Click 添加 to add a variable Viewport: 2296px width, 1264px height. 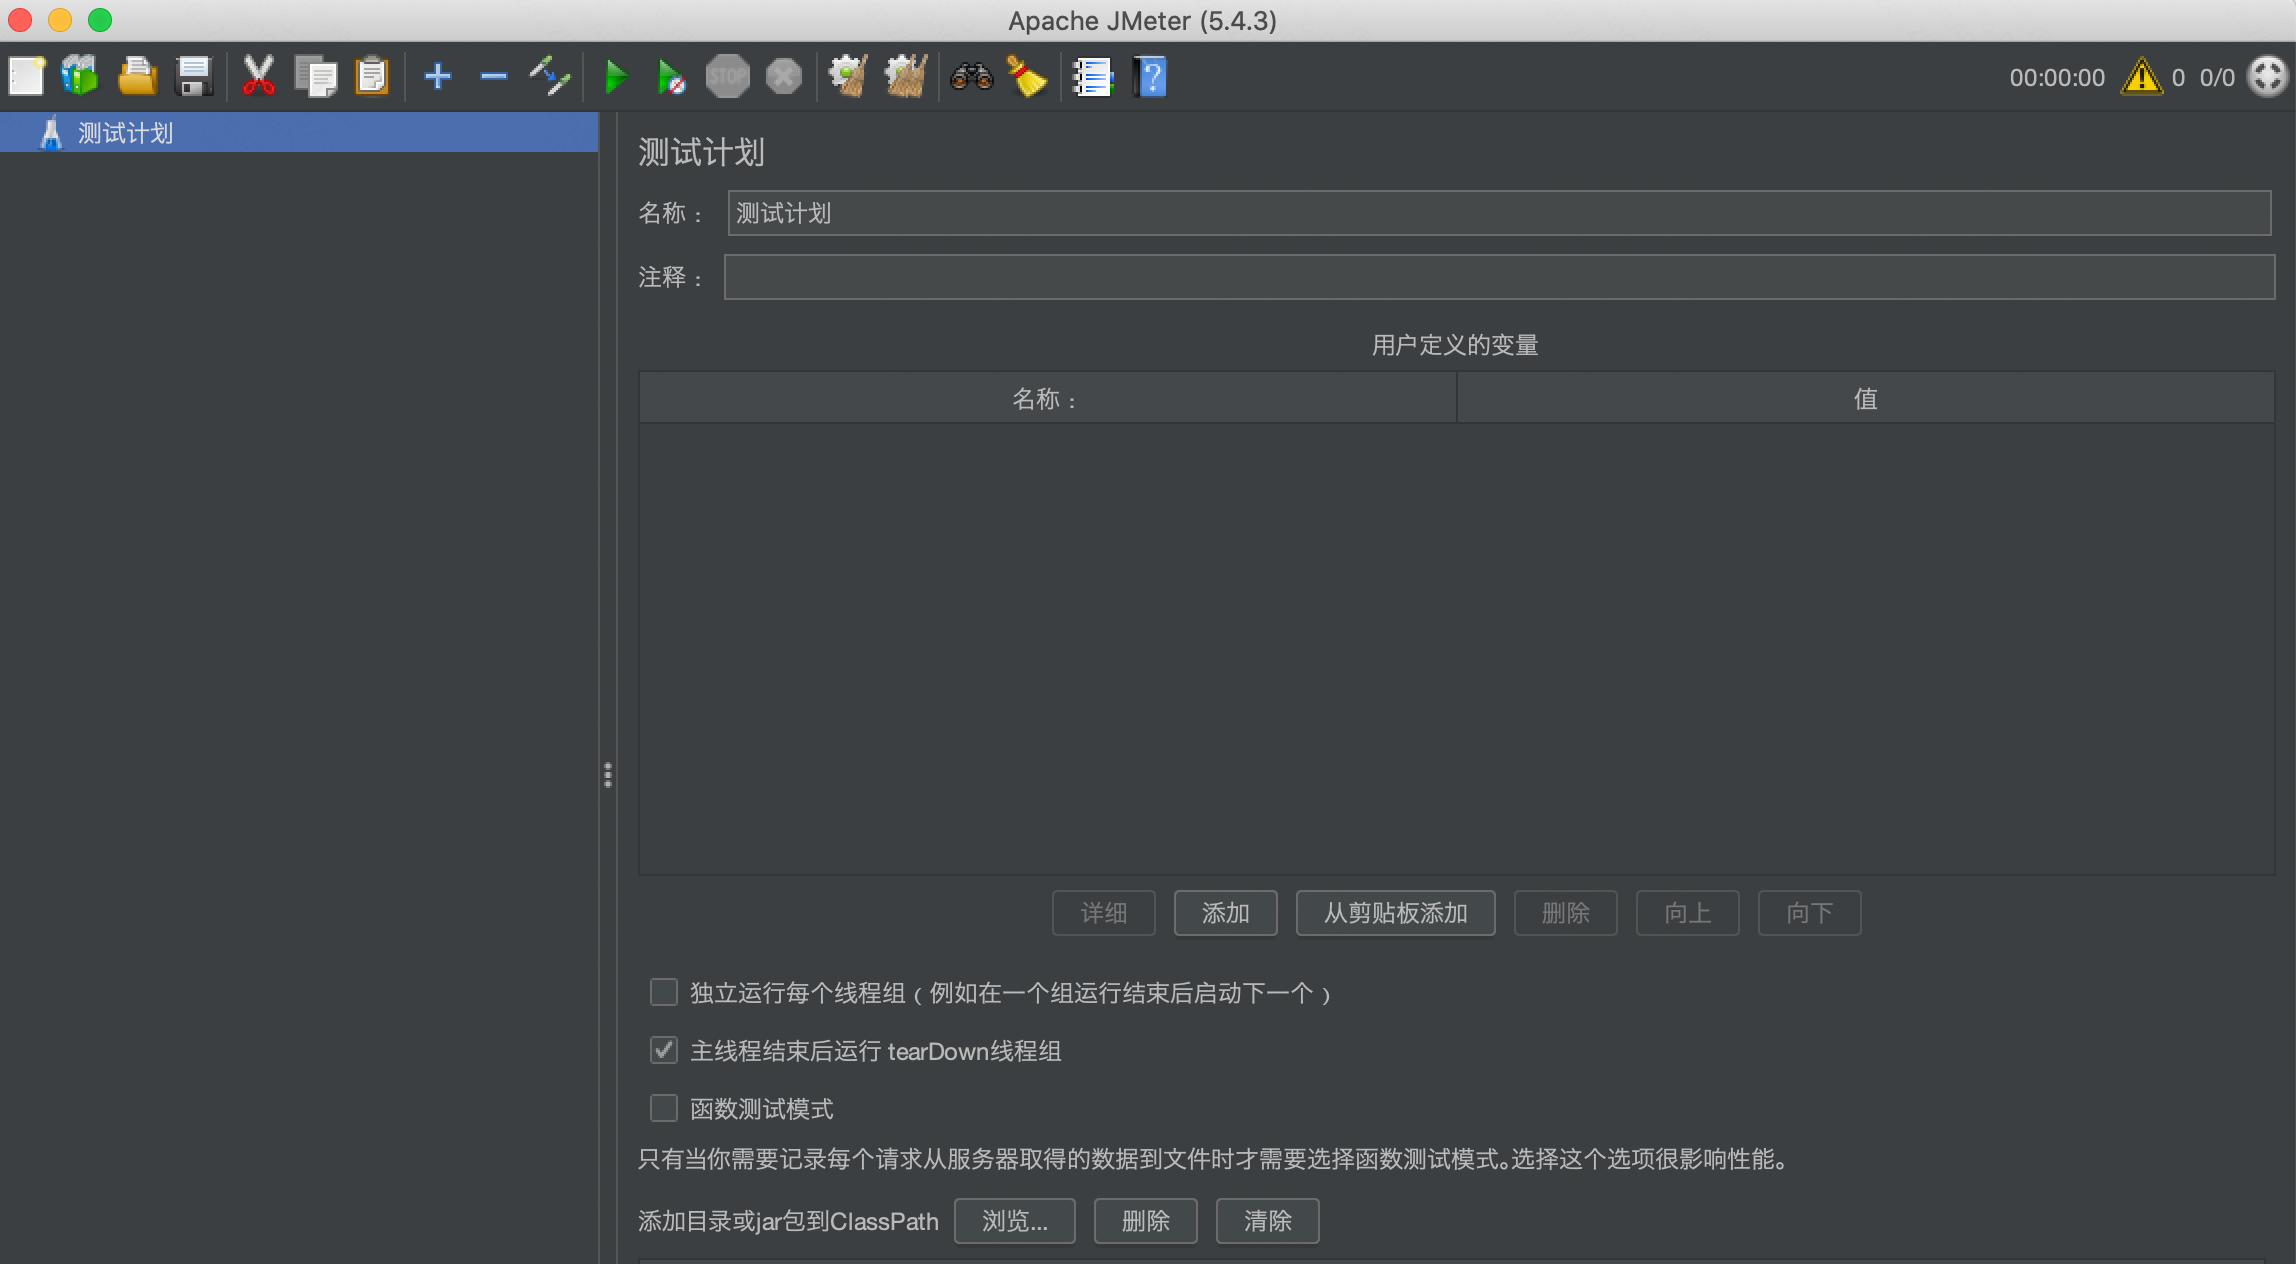click(1226, 913)
